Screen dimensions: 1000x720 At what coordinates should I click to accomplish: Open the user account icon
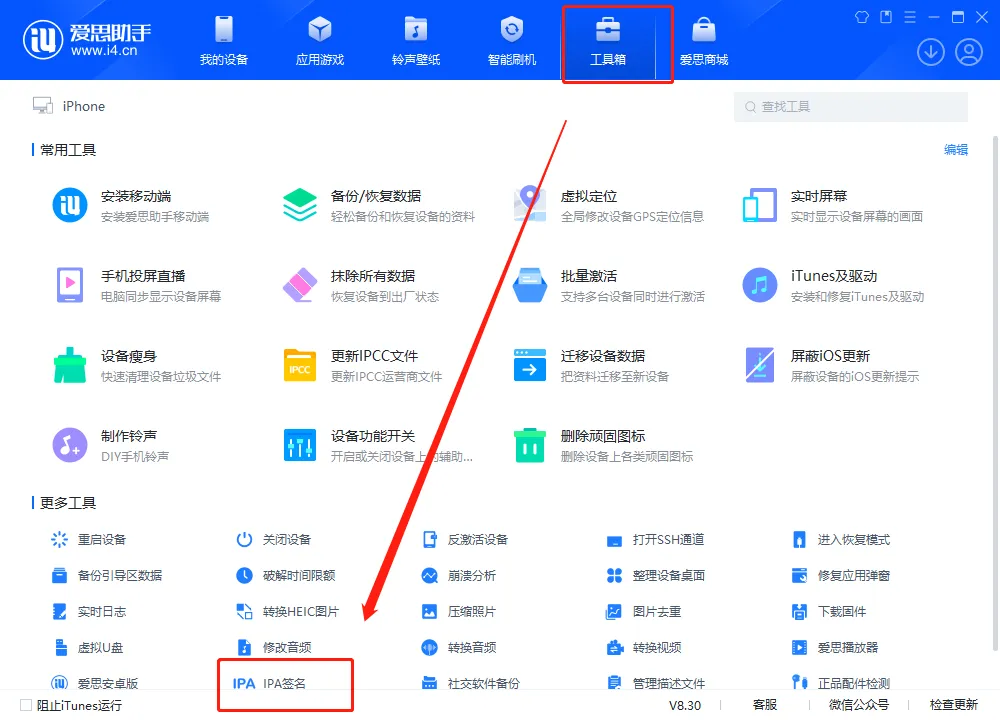[x=969, y=52]
